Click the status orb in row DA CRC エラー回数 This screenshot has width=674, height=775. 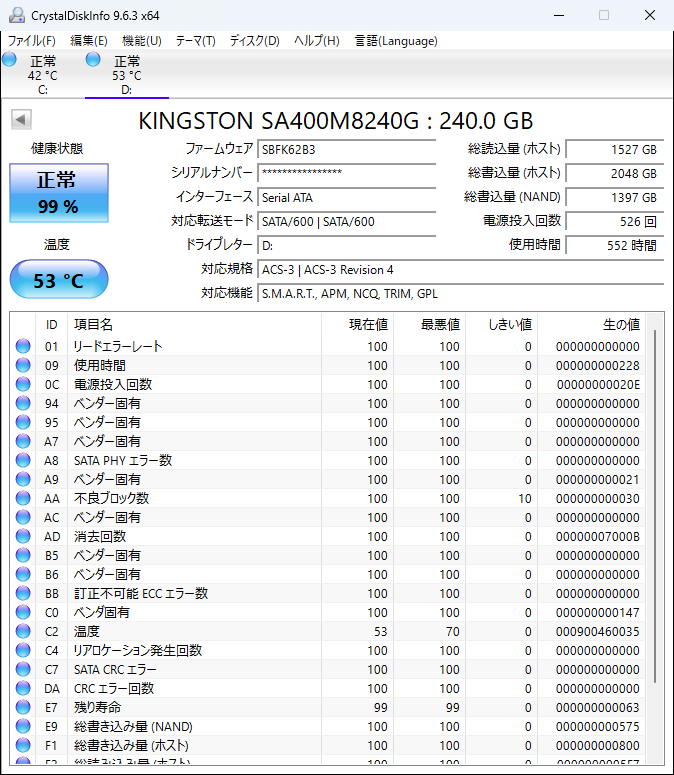tap(23, 688)
